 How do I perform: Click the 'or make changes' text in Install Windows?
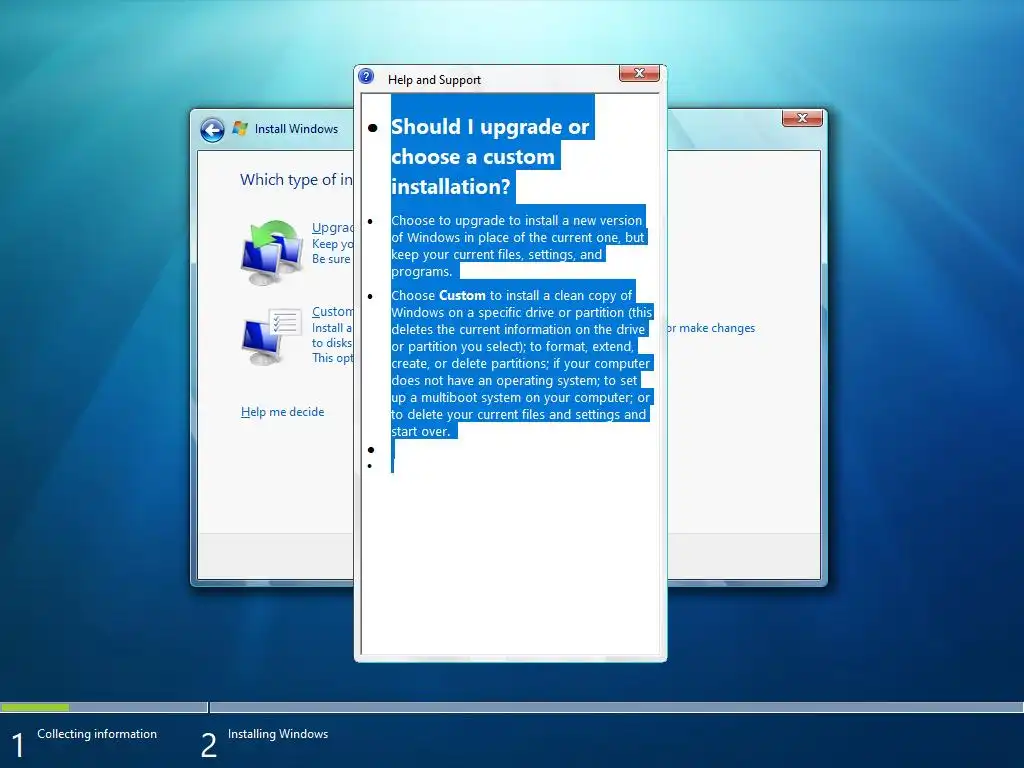click(711, 328)
